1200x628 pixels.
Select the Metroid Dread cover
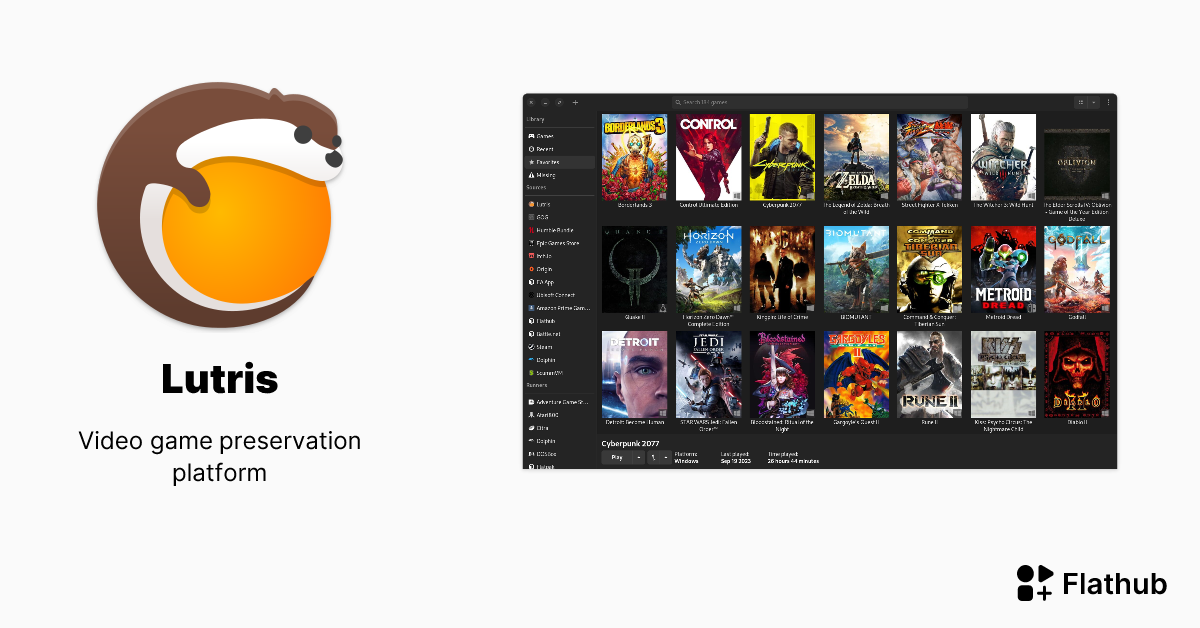1003,269
